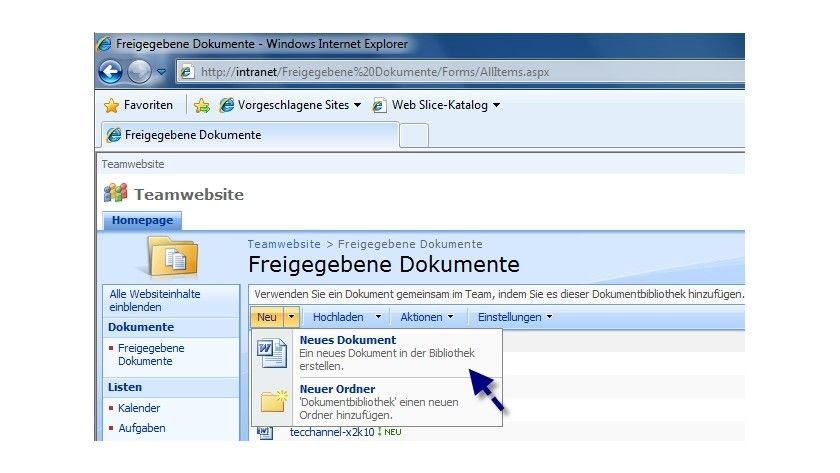Open the Hochladen menu
This screenshot has height=473, width=840.
click(338, 317)
